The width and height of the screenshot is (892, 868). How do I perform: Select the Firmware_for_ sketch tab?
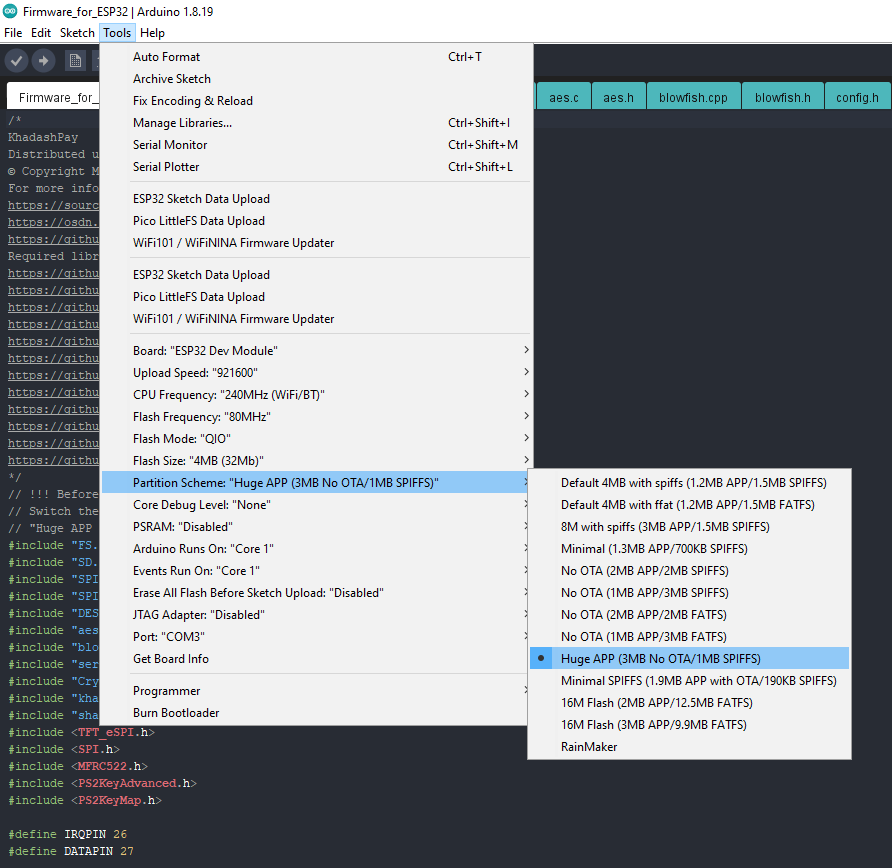[53, 97]
